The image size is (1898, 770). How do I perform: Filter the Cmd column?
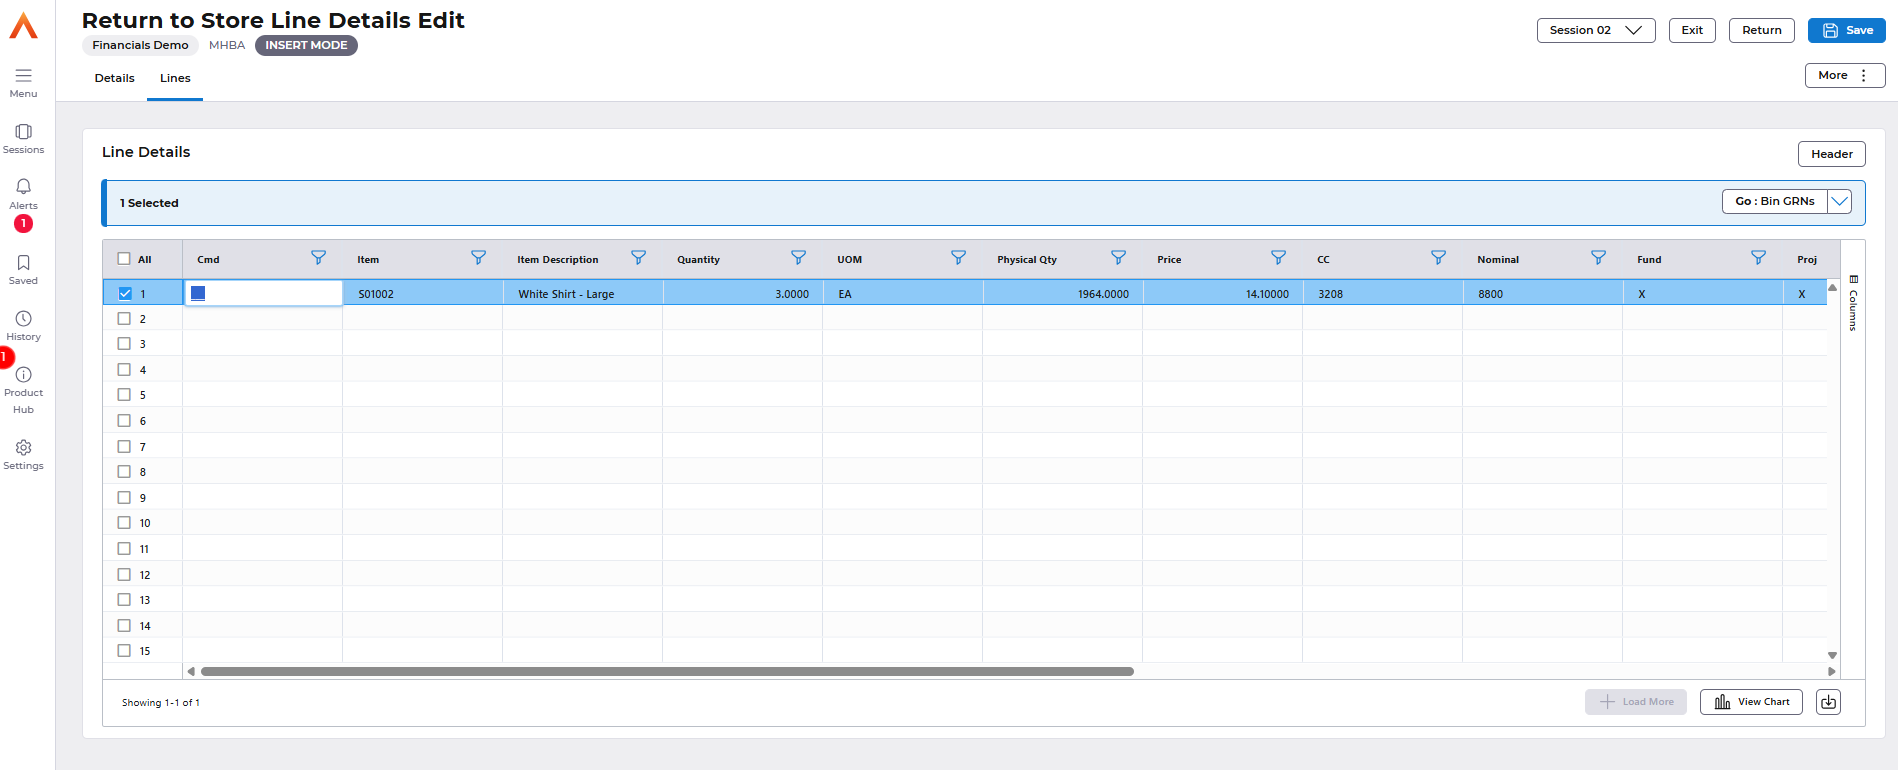click(x=318, y=258)
